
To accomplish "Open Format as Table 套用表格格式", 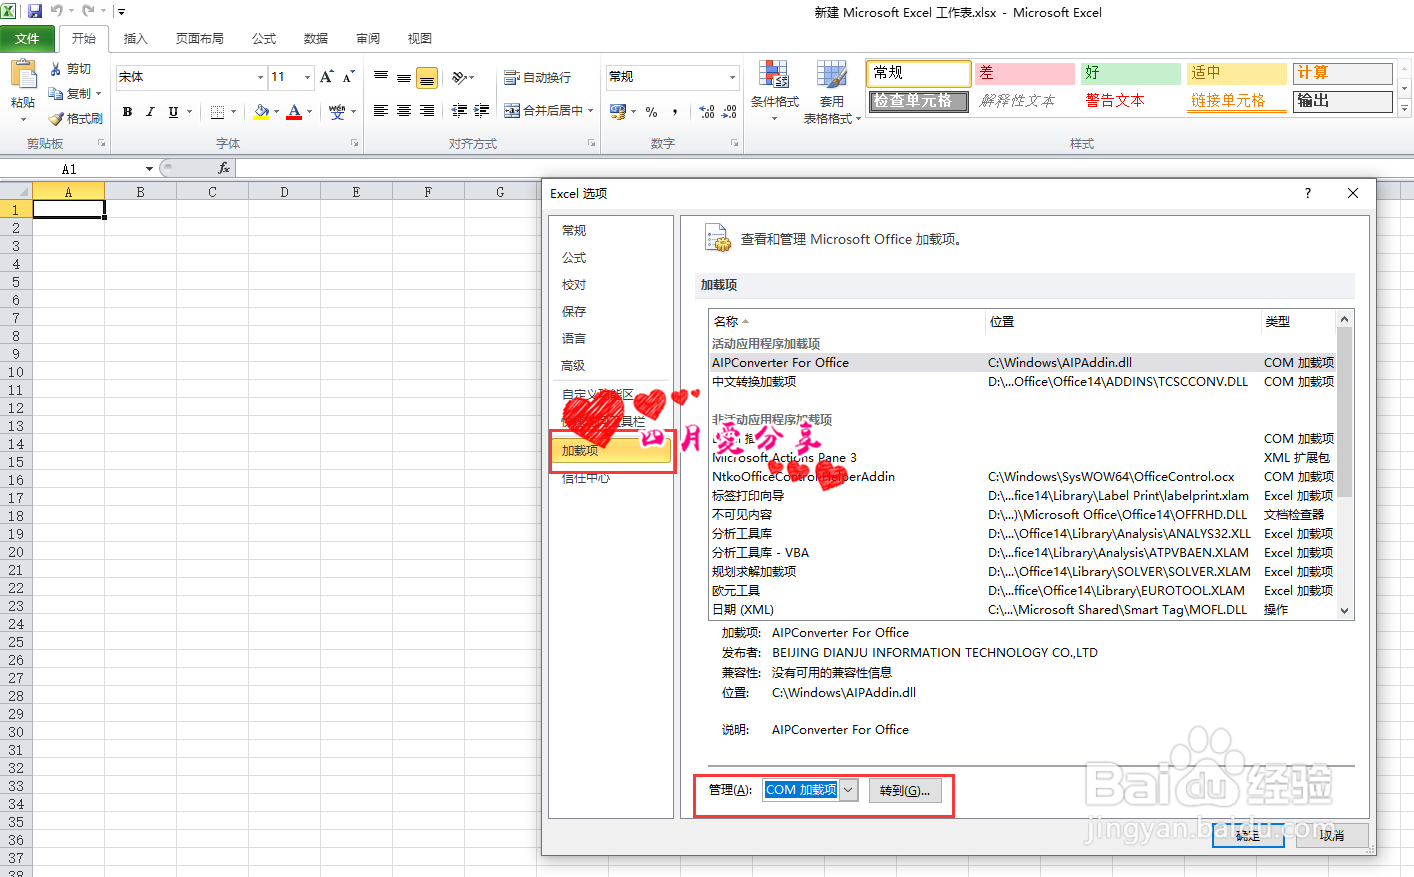I will pyautogui.click(x=830, y=91).
